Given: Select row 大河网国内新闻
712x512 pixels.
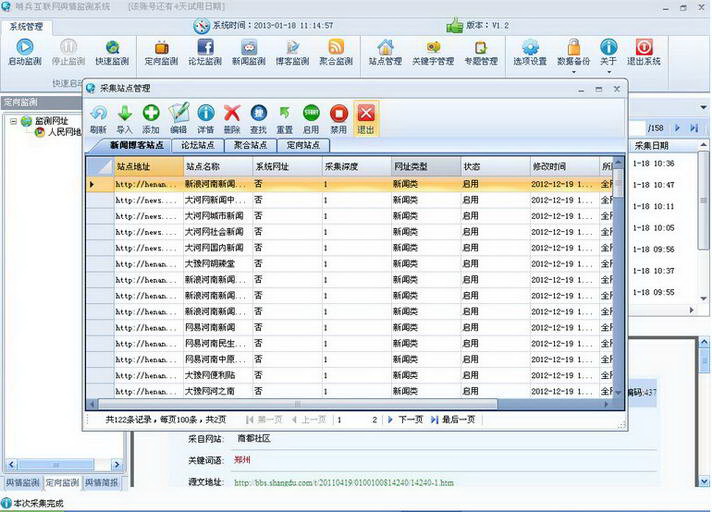Looking at the screenshot, I should point(350,248).
